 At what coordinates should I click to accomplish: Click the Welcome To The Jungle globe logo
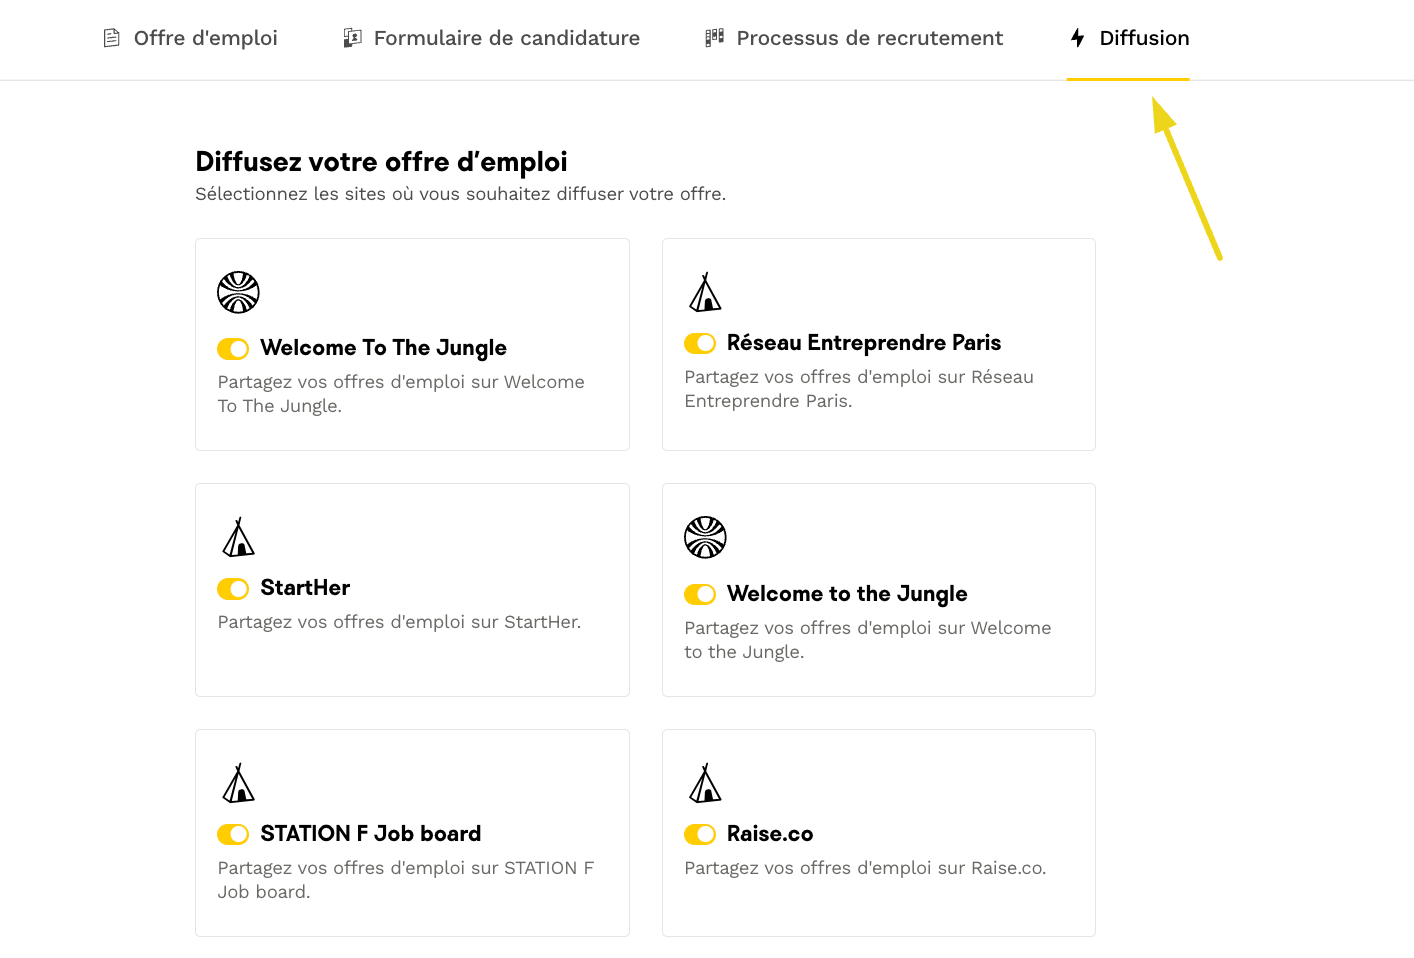238,292
